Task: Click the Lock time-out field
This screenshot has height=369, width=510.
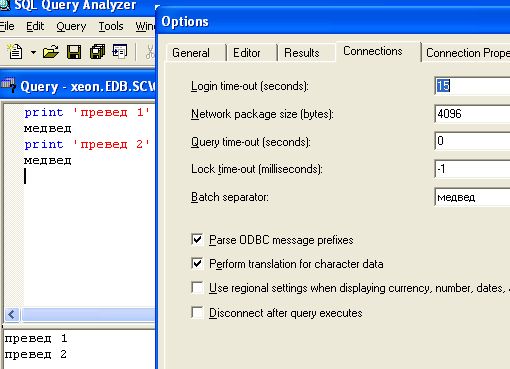Action: [473, 169]
